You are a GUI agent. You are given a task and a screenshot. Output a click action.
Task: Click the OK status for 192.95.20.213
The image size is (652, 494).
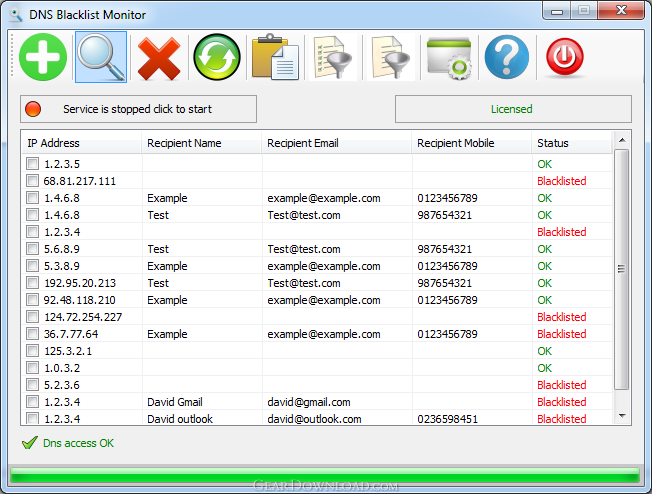tap(544, 283)
